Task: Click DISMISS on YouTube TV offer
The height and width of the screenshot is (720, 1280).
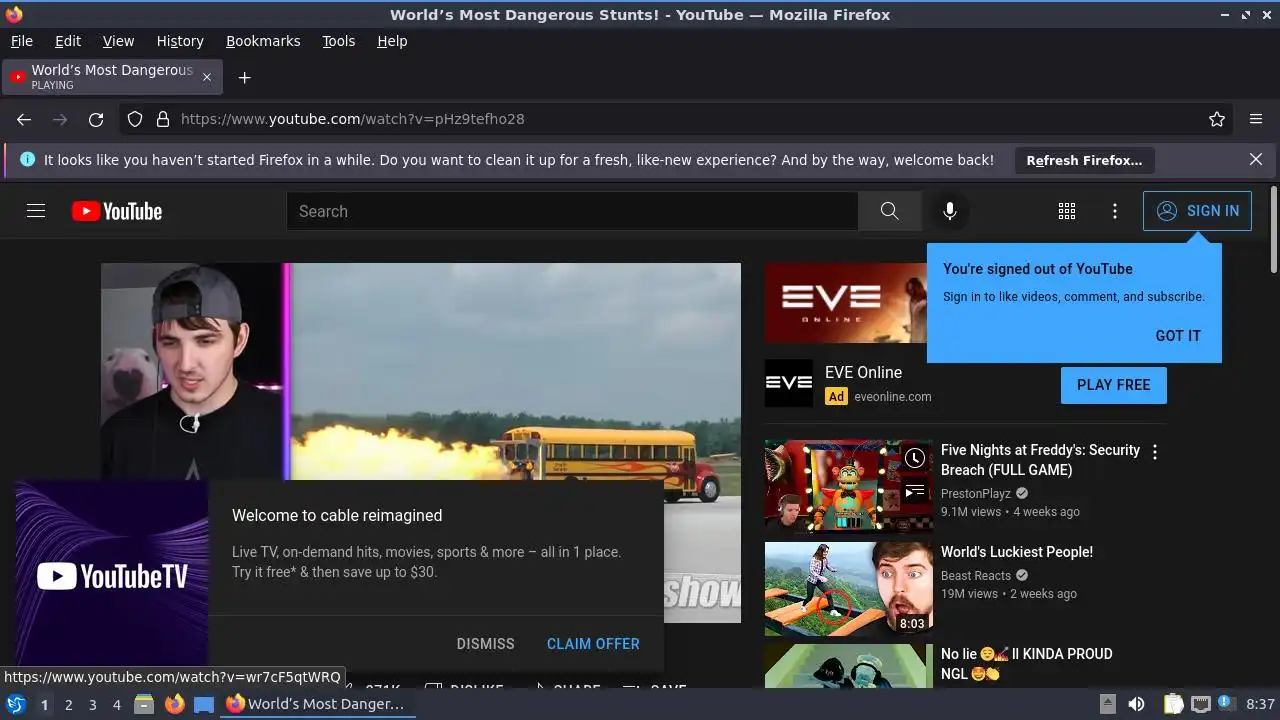Action: click(x=485, y=644)
